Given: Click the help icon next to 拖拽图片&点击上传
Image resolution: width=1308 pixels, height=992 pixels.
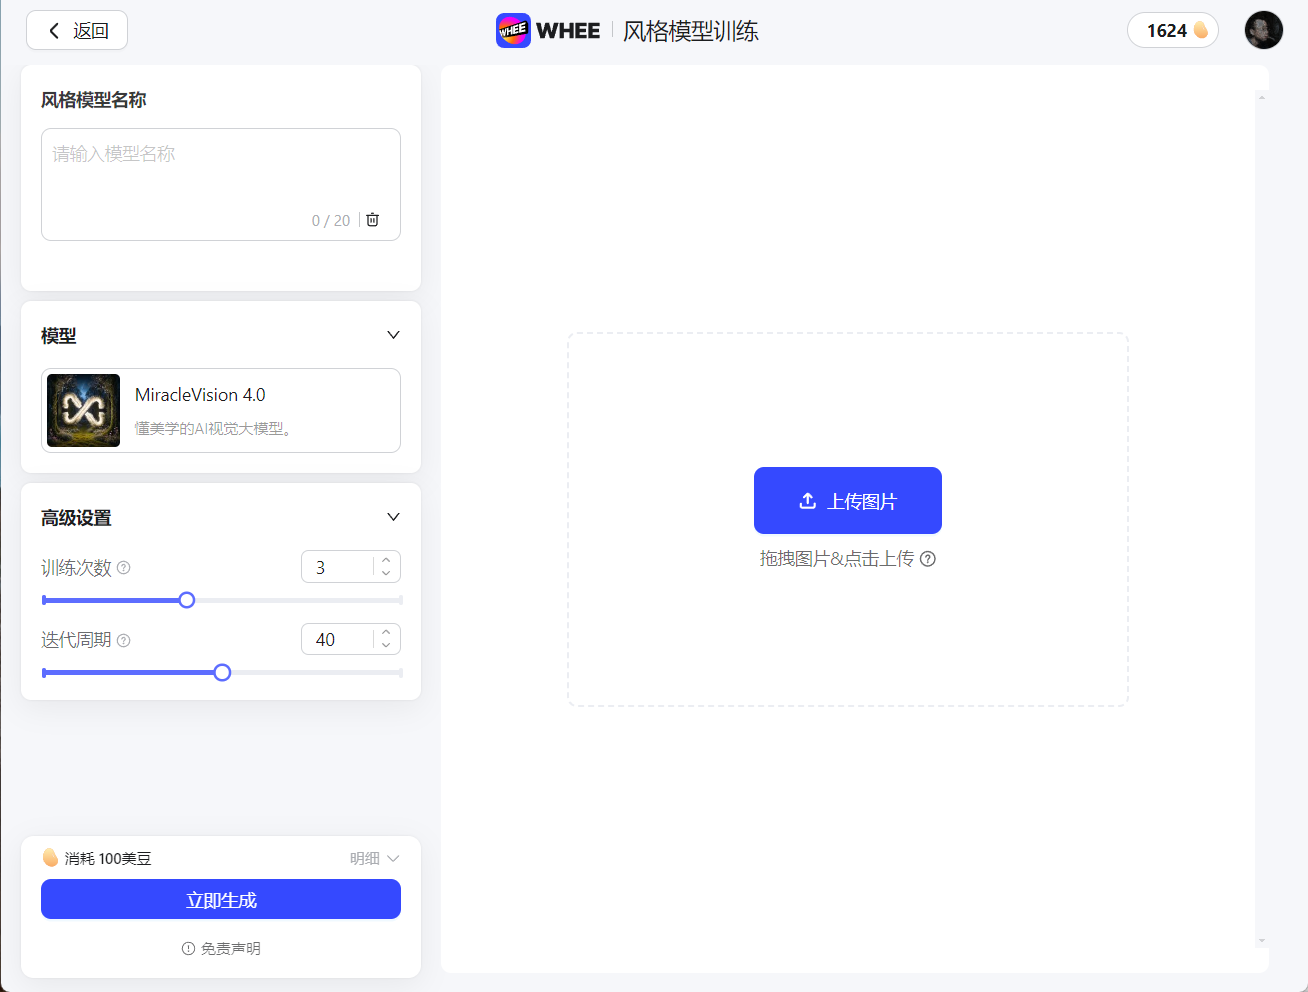Looking at the screenshot, I should 928,559.
